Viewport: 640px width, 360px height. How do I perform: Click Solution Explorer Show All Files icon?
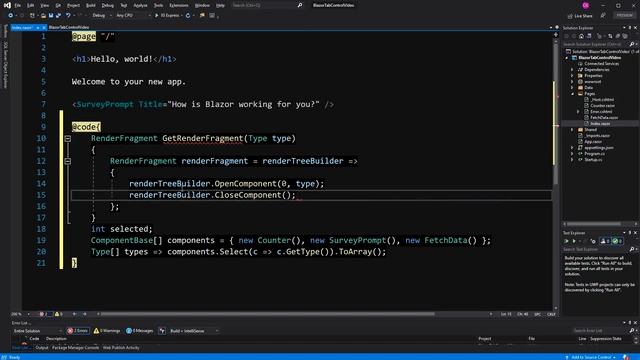pos(624,36)
